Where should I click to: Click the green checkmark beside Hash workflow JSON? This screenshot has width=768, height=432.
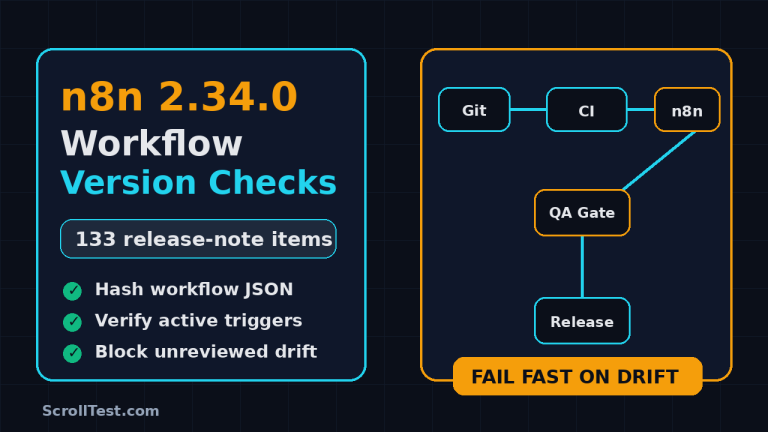pyautogui.click(x=72, y=291)
